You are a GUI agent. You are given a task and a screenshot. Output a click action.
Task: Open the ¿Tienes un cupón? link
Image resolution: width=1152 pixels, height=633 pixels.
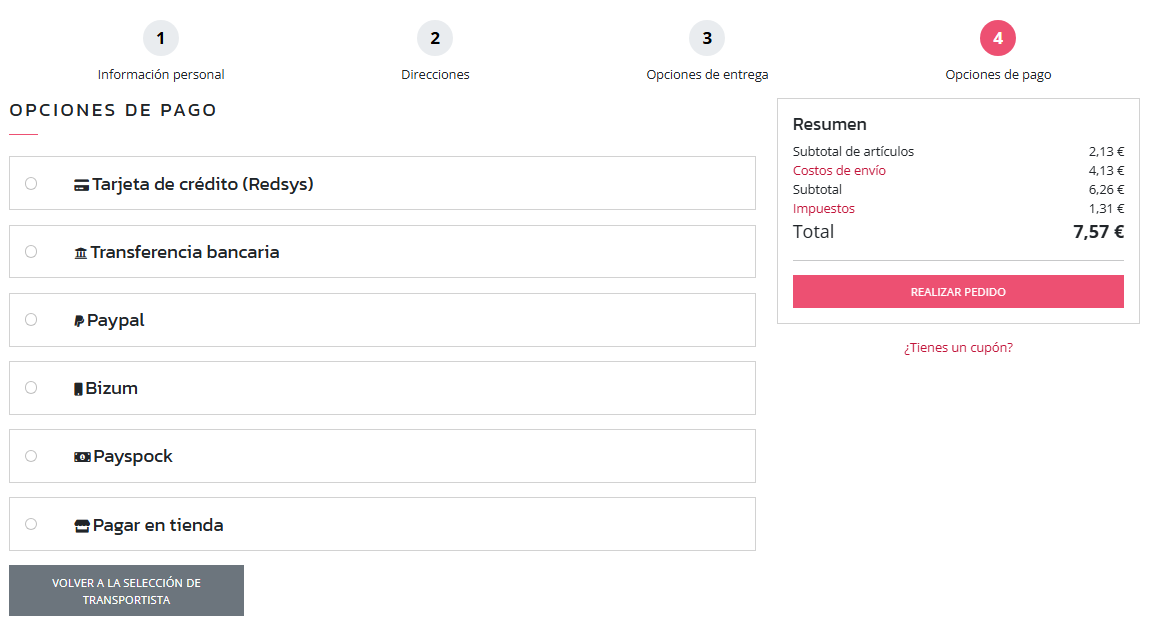pos(958,348)
